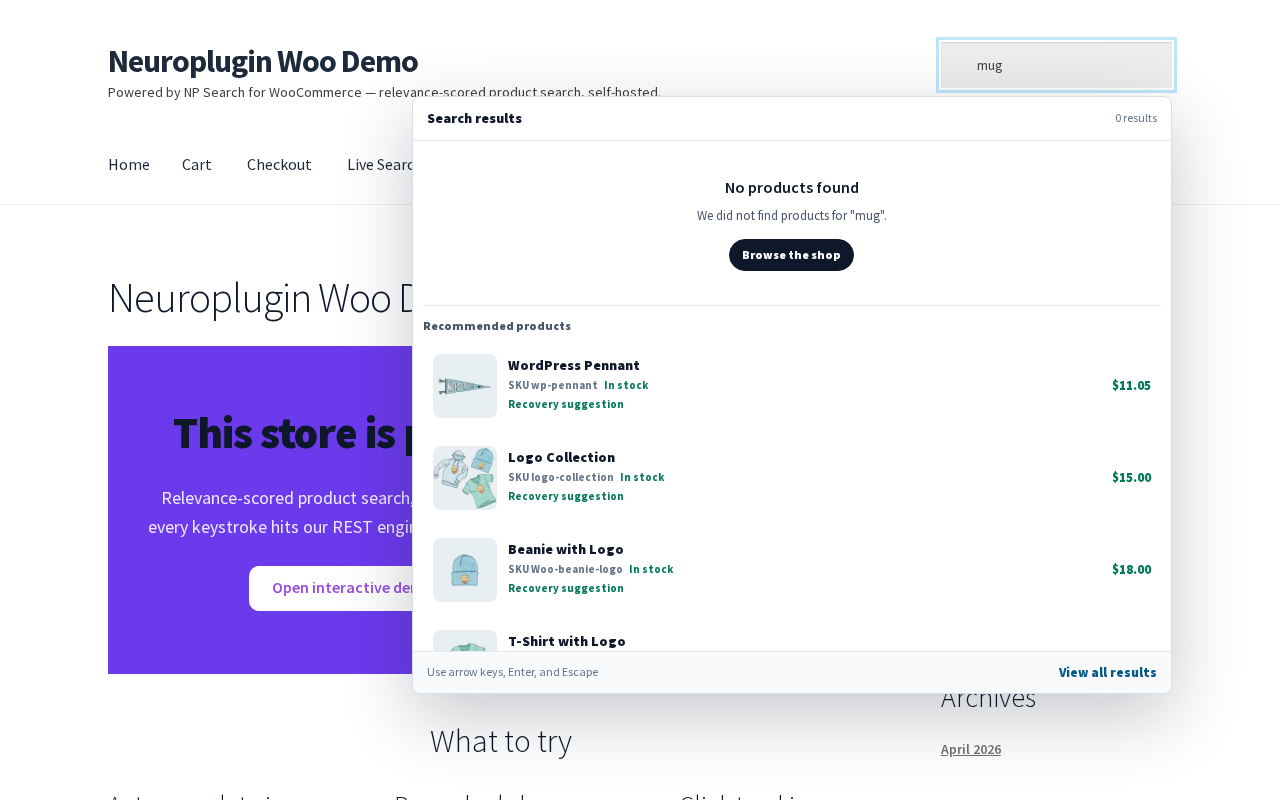This screenshot has height=800, width=1280.
Task: Open the Live Search menu item
Action: [380, 164]
